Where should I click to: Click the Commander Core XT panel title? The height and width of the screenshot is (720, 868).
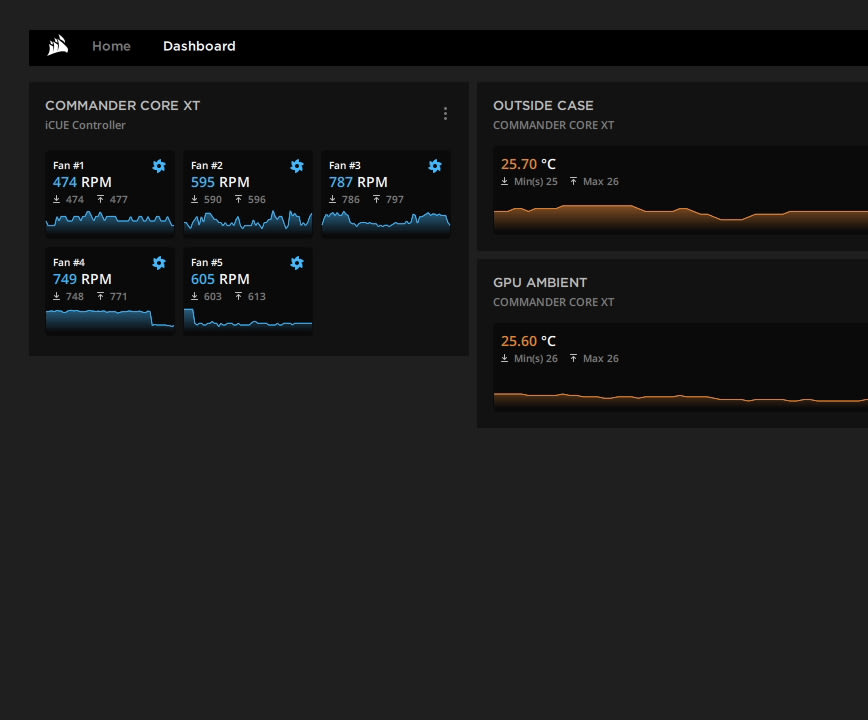coord(123,105)
